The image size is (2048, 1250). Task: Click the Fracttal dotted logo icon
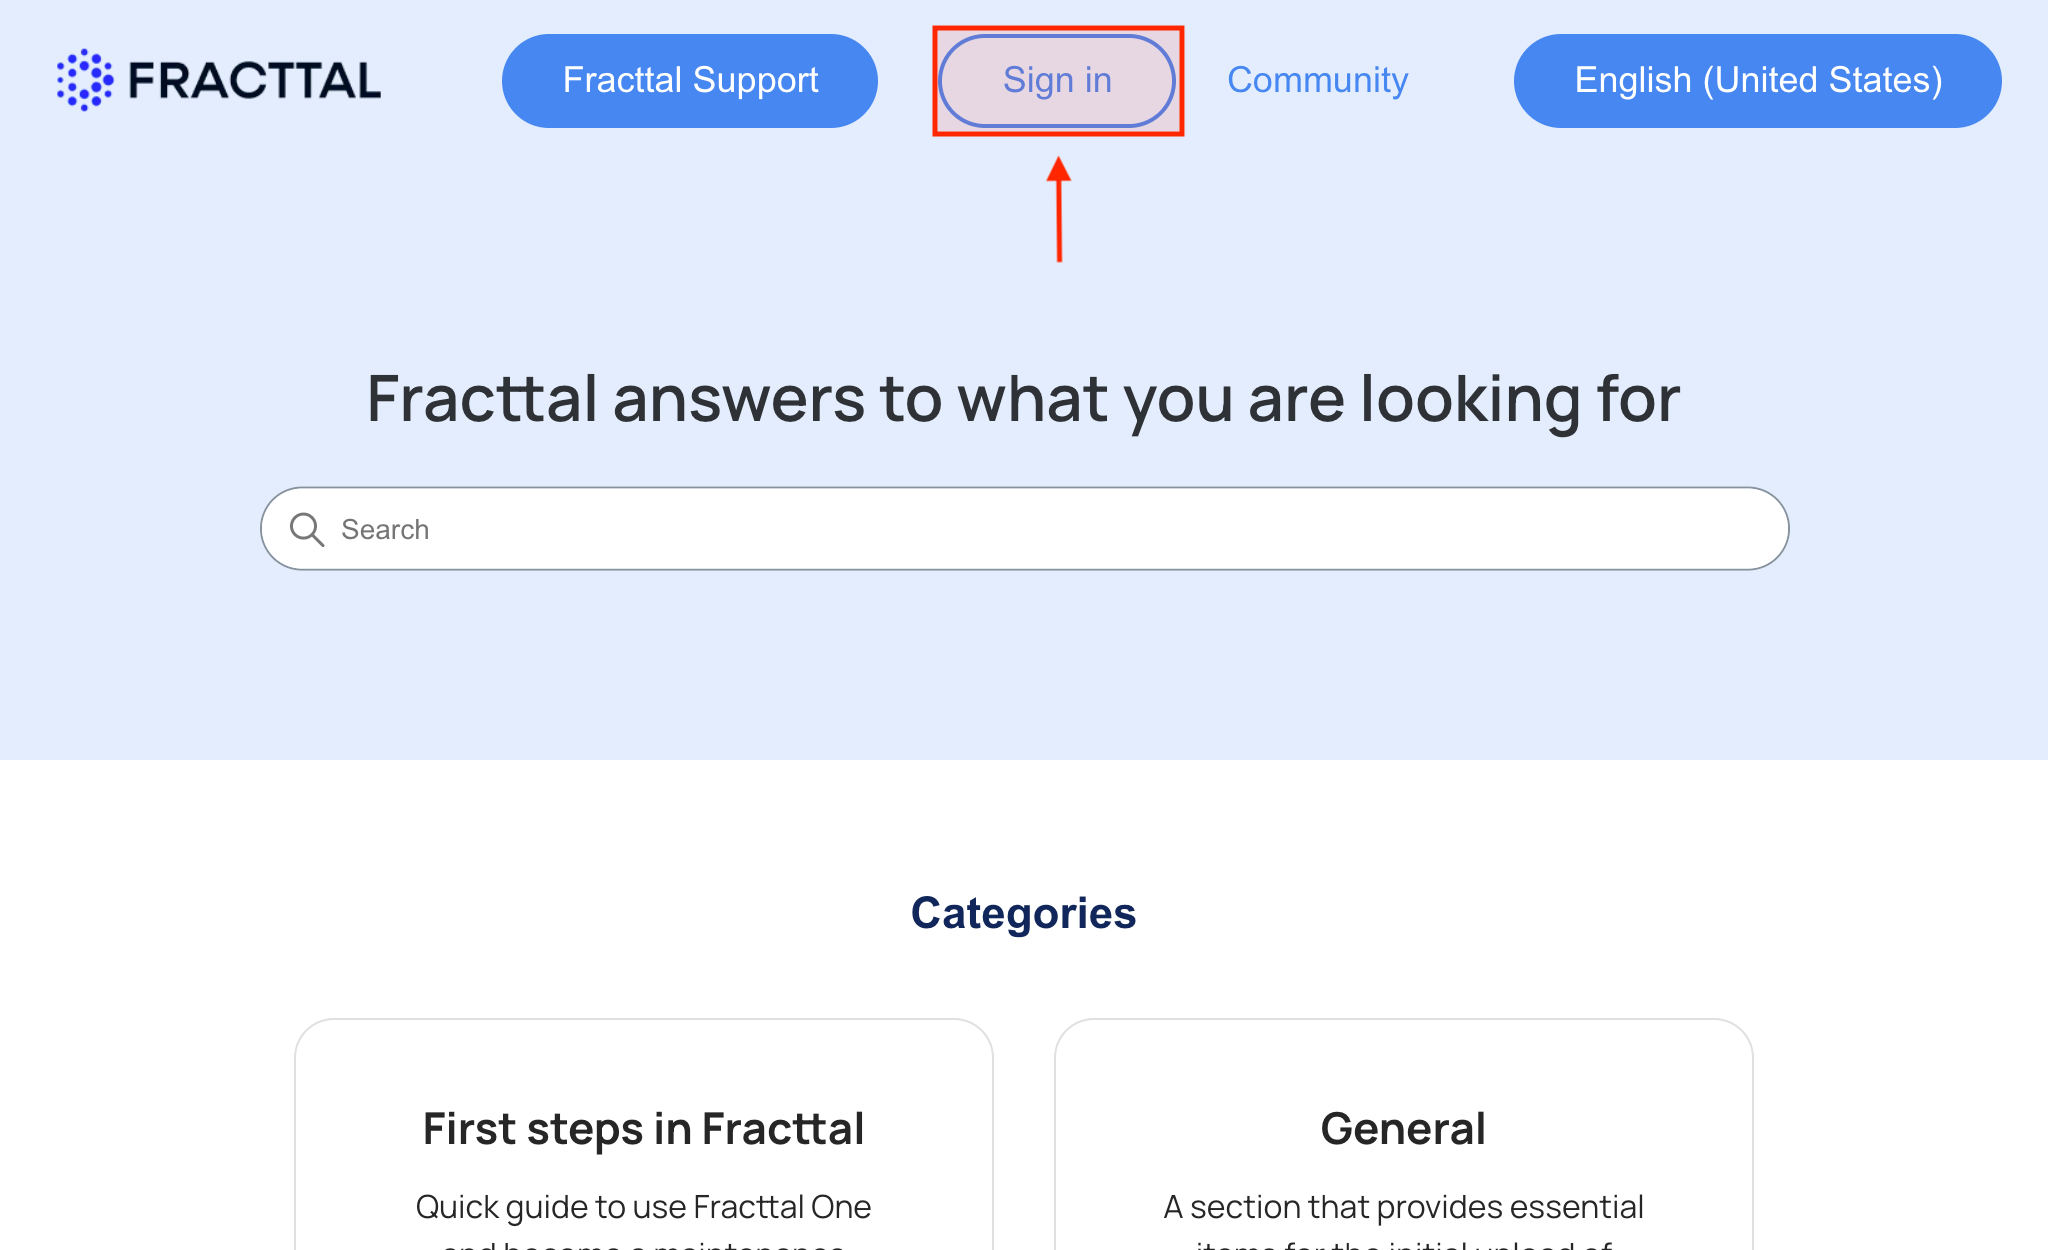(85, 80)
